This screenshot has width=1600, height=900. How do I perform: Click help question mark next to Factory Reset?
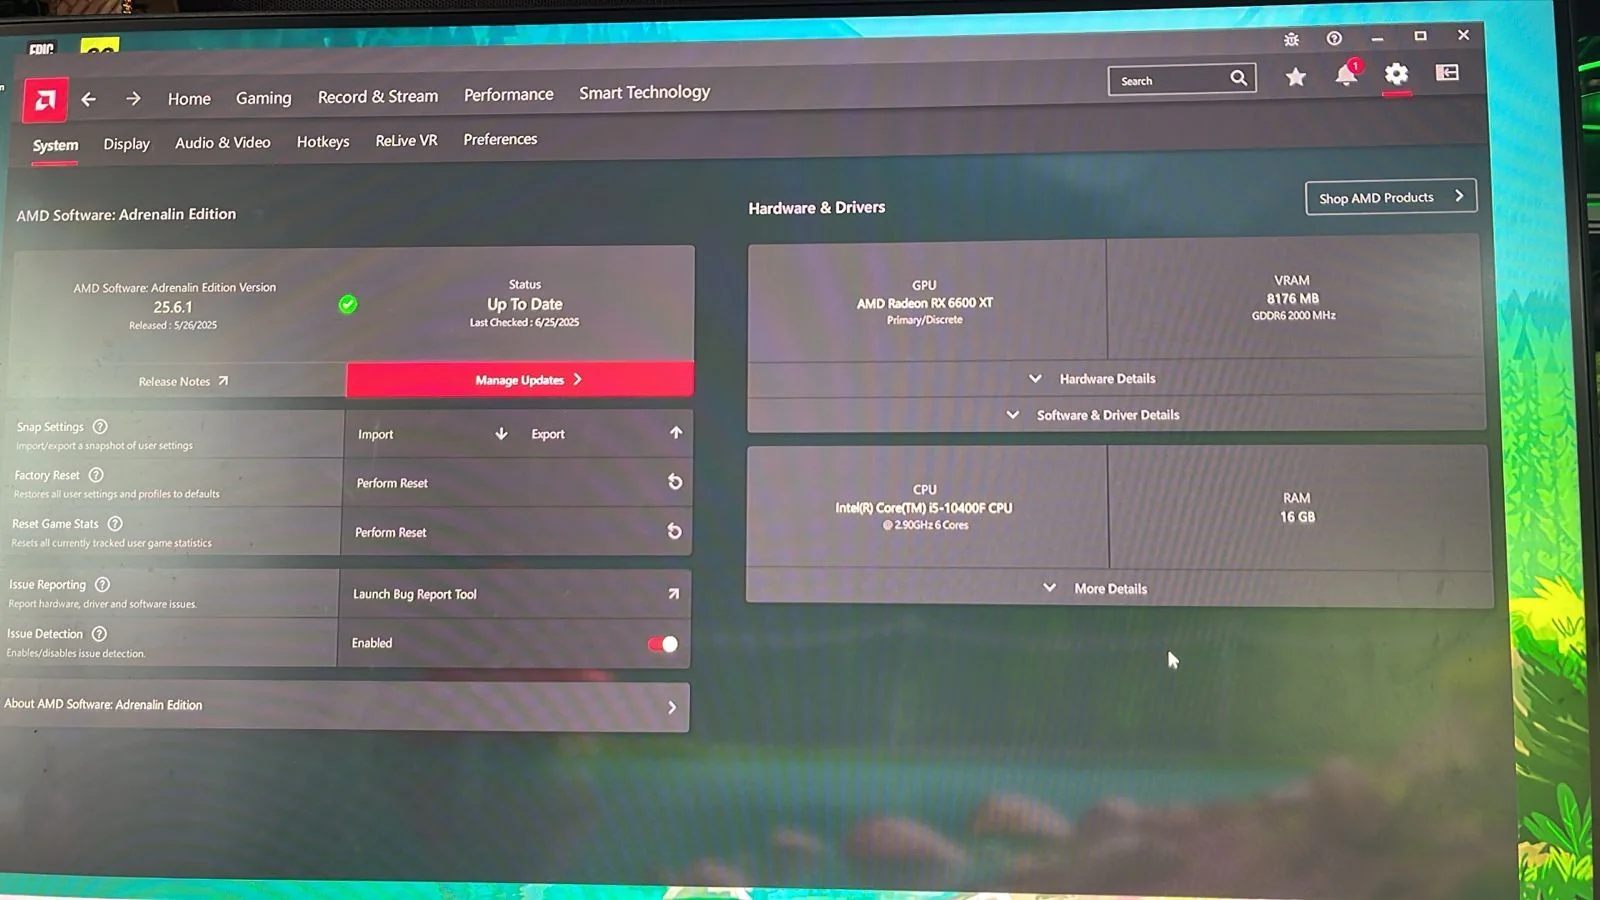click(x=96, y=475)
